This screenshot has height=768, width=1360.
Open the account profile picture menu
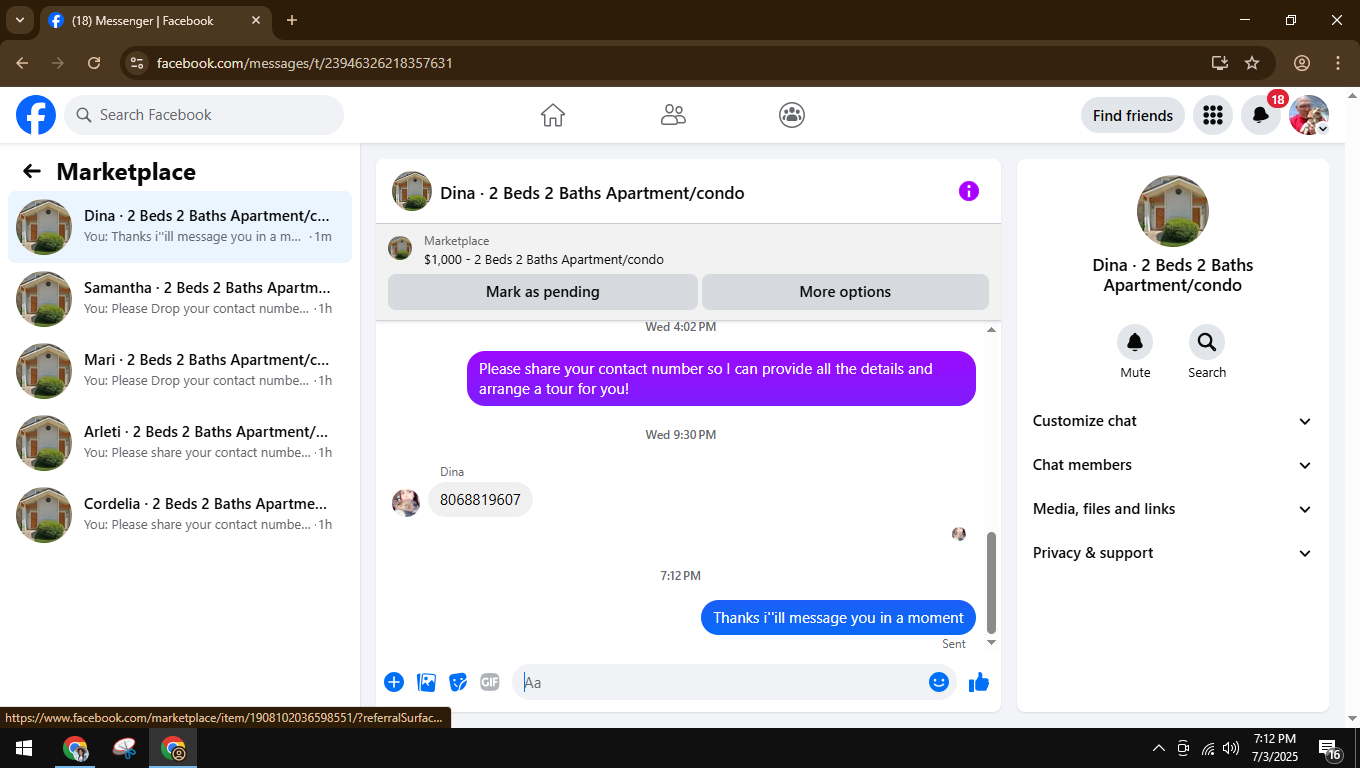1309,115
